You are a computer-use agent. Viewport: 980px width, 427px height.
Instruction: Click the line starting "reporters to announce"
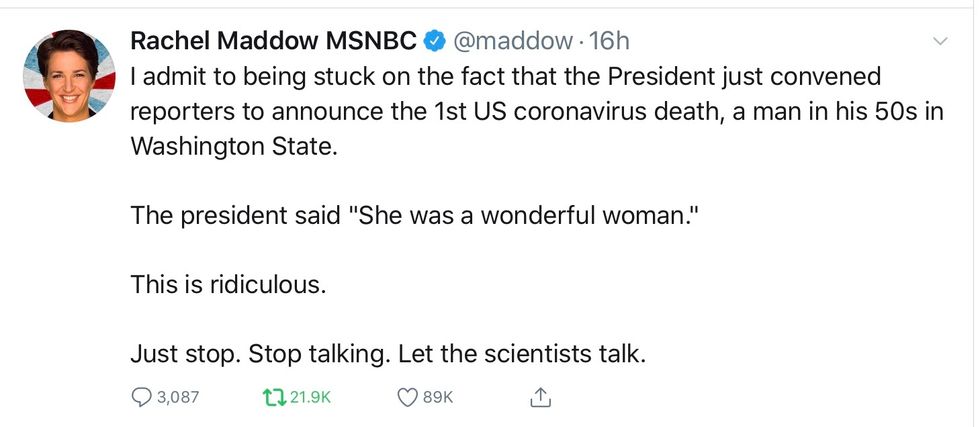[536, 110]
